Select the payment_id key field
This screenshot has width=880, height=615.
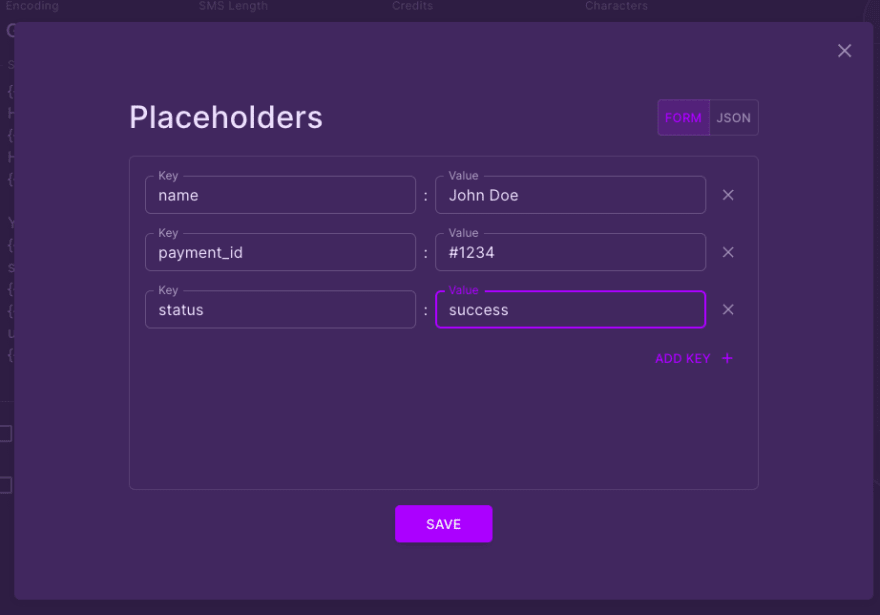[280, 252]
